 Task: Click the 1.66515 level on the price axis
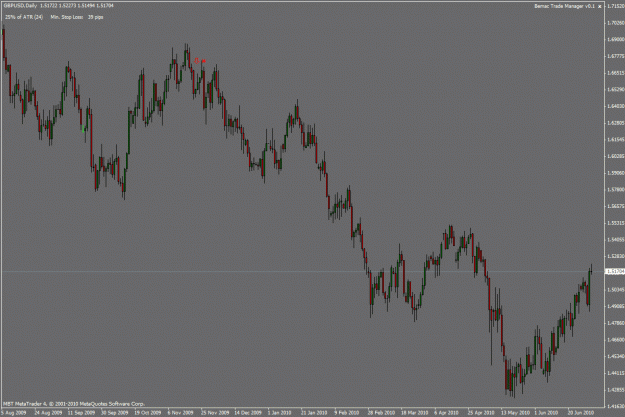click(616, 73)
